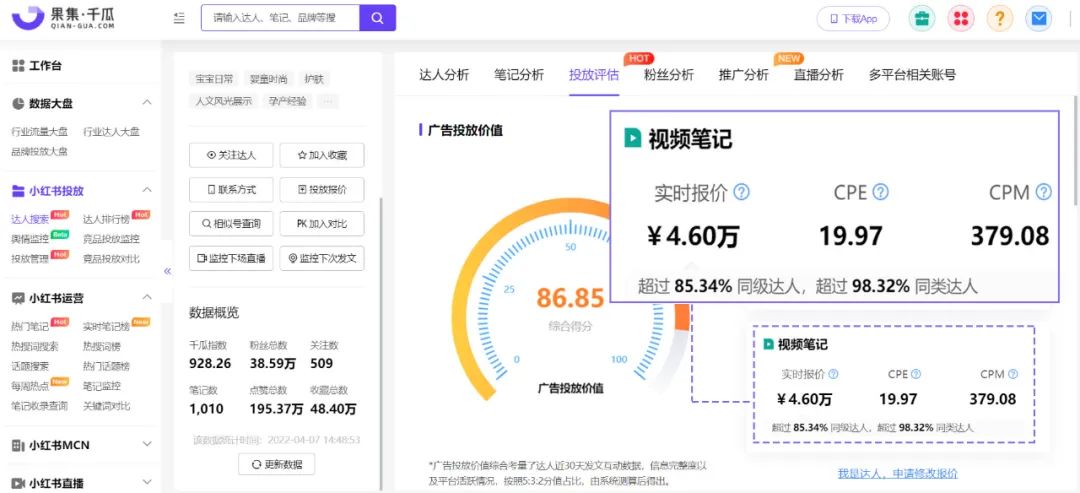Screen dimensions: 1080x493
Task: Open the 直播分析 tab
Action: (818, 75)
